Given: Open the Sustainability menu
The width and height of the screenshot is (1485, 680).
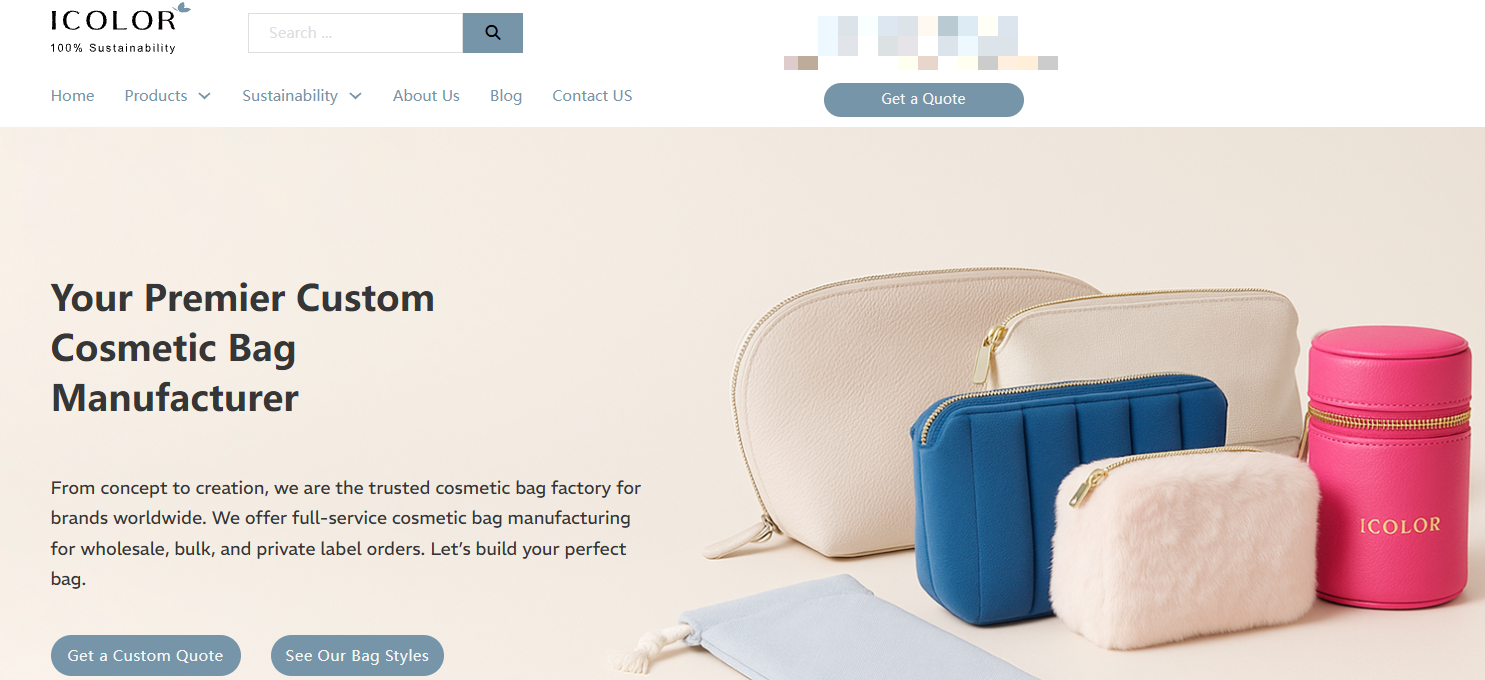Looking at the screenshot, I should click(x=290, y=96).
